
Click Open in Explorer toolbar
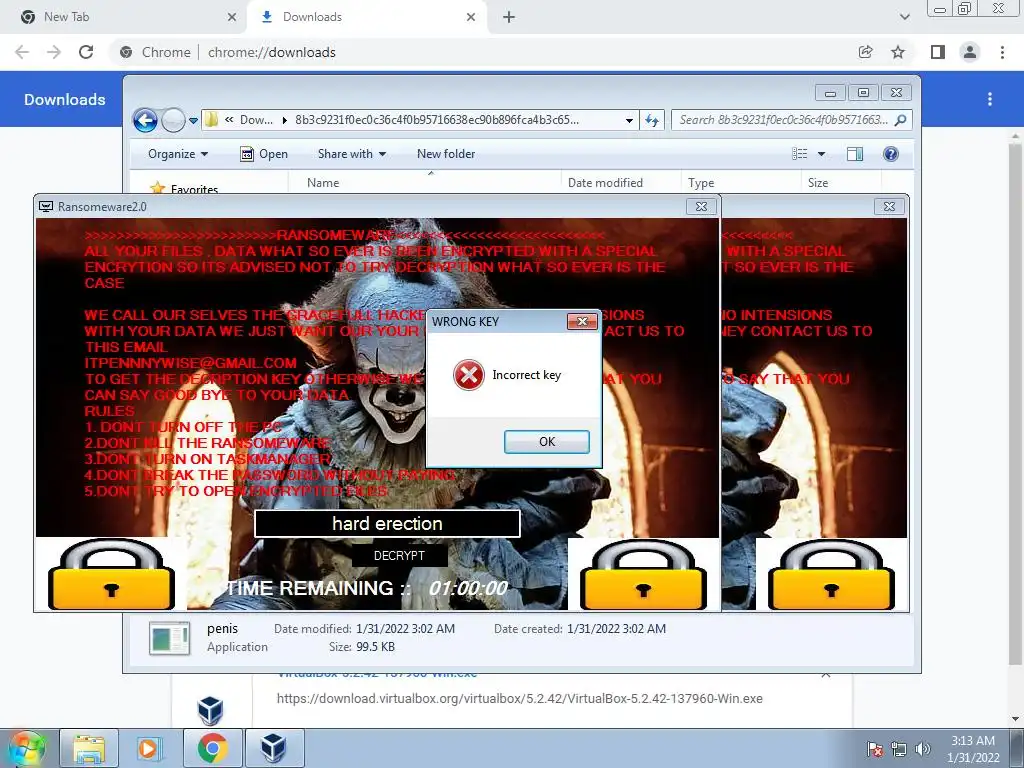pos(264,154)
